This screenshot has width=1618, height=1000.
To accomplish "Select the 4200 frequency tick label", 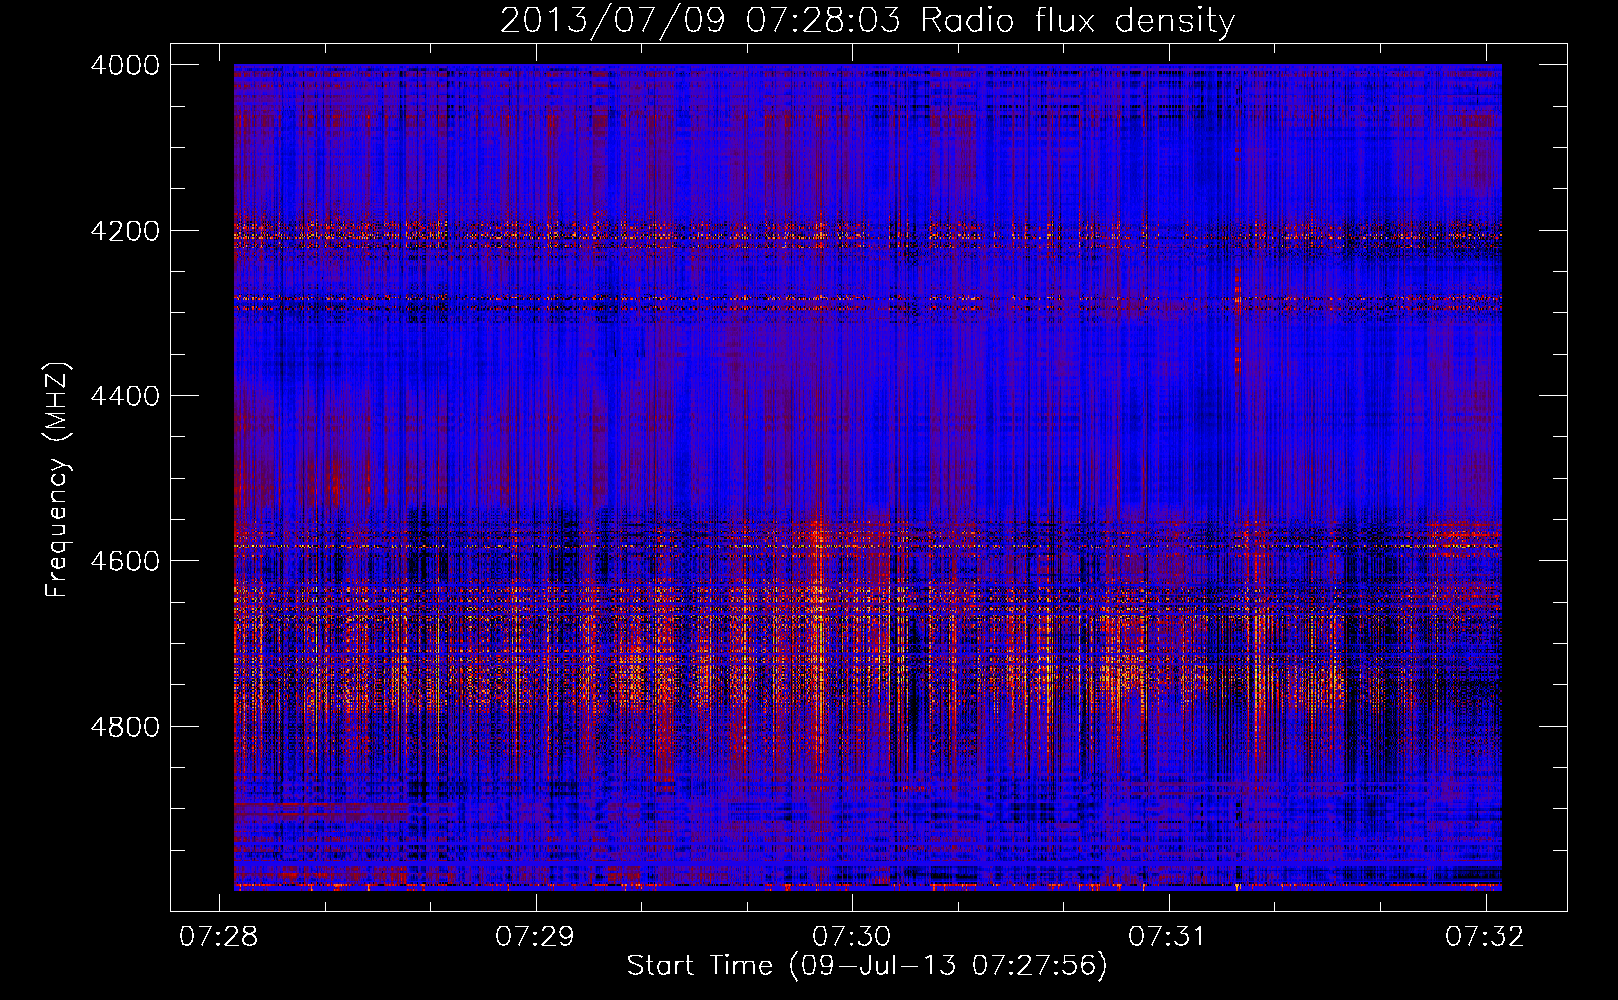I will click(x=125, y=231).
